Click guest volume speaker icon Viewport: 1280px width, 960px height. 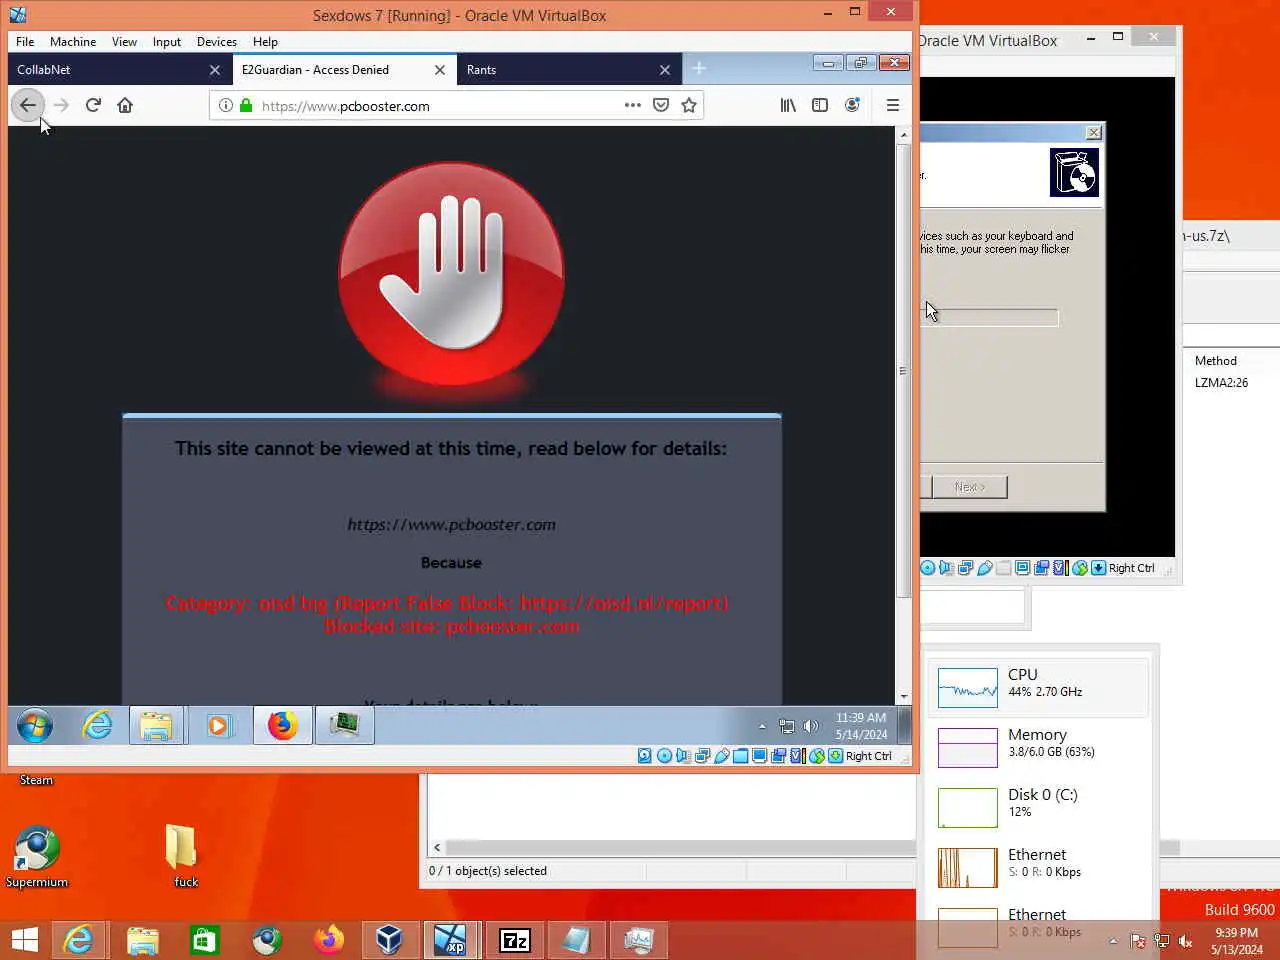811,727
